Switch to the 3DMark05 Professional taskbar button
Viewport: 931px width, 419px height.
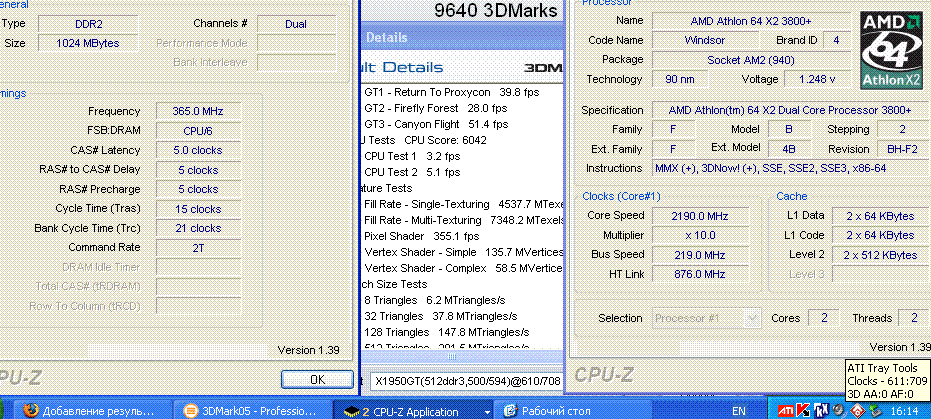tap(251, 411)
